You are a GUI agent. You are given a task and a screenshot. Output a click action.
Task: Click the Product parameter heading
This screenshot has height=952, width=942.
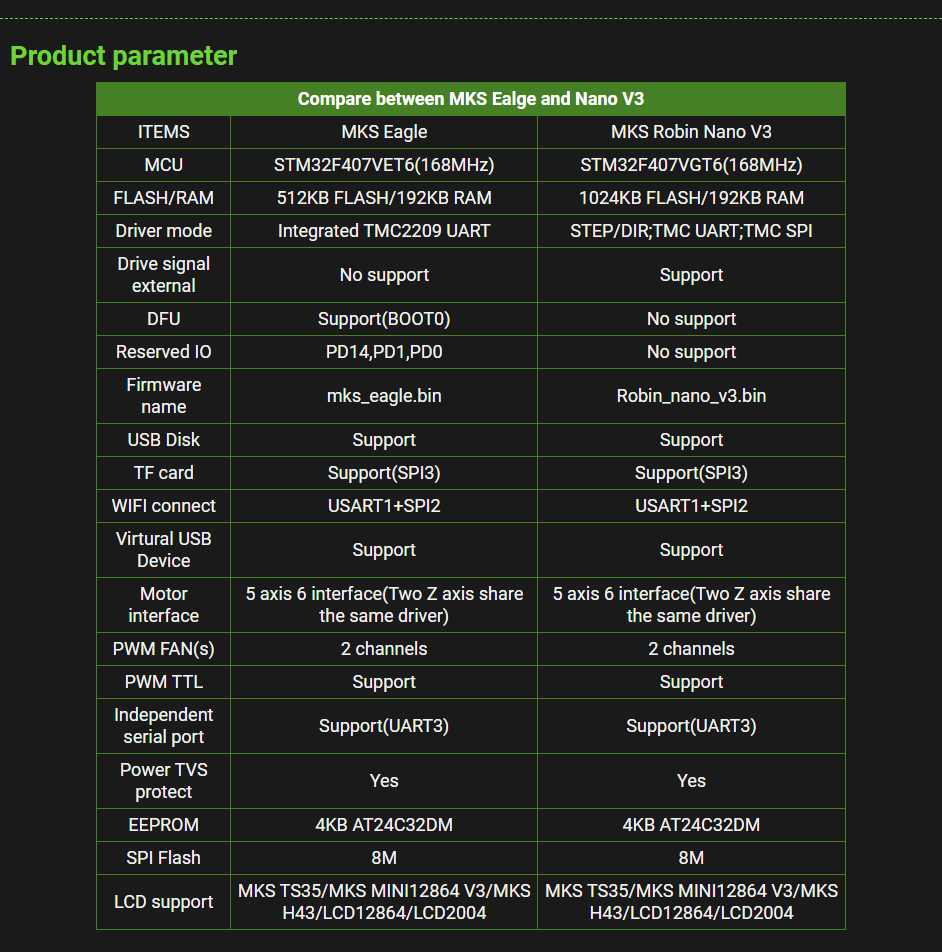click(x=123, y=56)
